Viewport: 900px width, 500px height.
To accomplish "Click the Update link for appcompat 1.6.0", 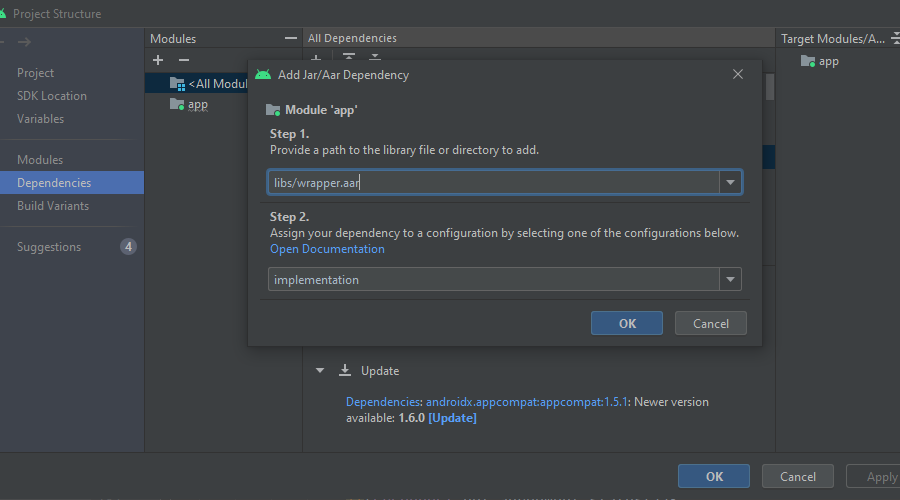I will click(452, 418).
